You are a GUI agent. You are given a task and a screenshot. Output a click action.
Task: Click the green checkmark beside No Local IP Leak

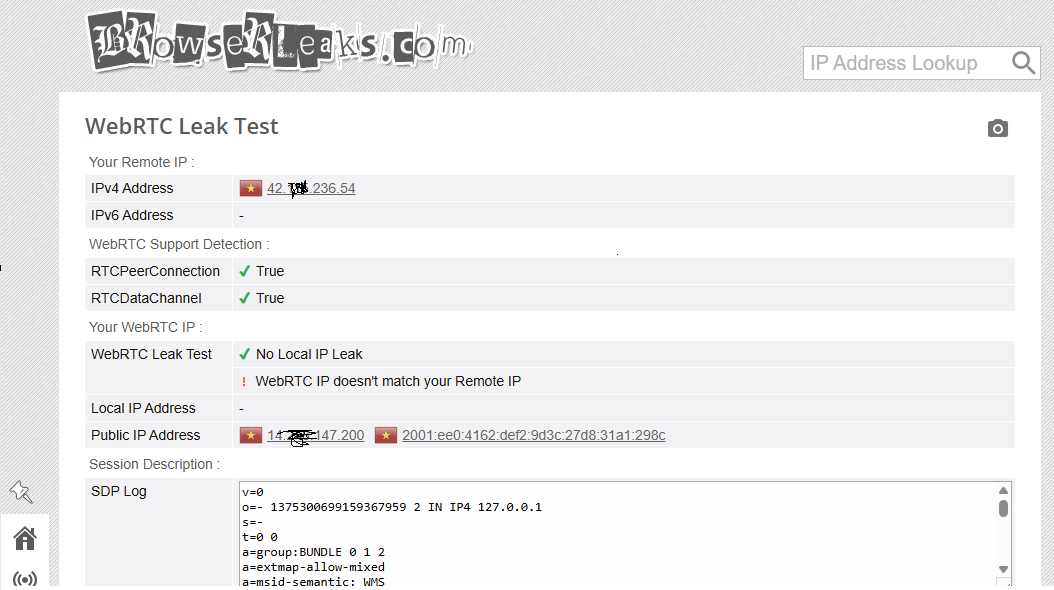click(x=244, y=354)
